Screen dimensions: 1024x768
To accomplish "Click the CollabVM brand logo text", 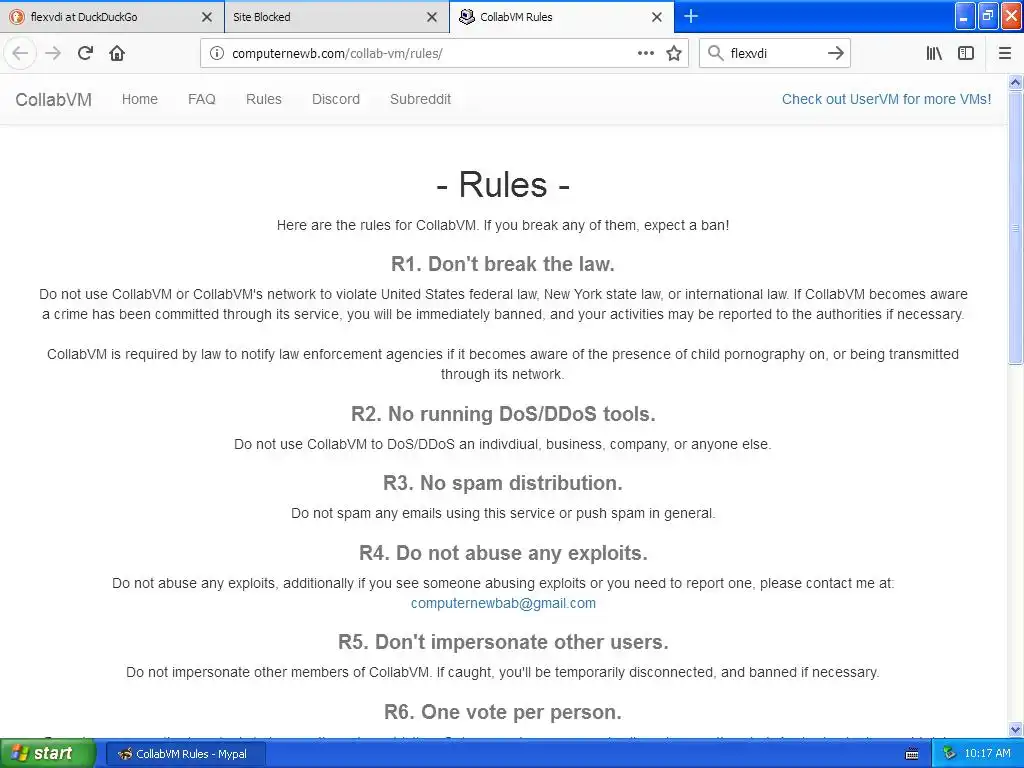I will point(54,100).
